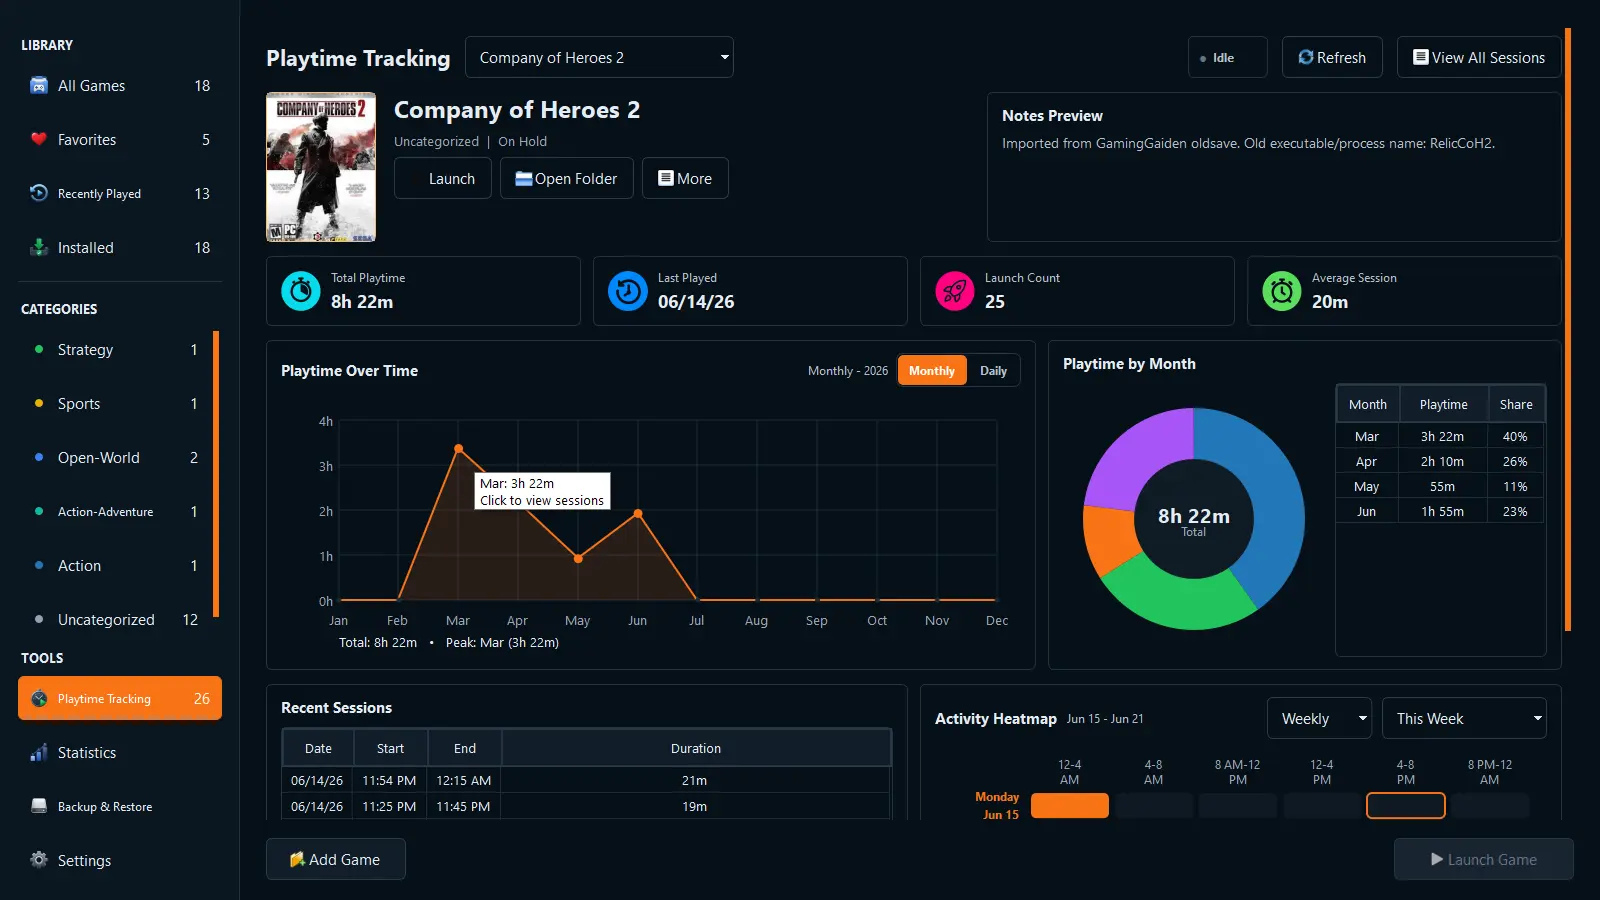Select the Action-Adventure category
Image resolution: width=1600 pixels, height=900 pixels.
(x=115, y=512)
